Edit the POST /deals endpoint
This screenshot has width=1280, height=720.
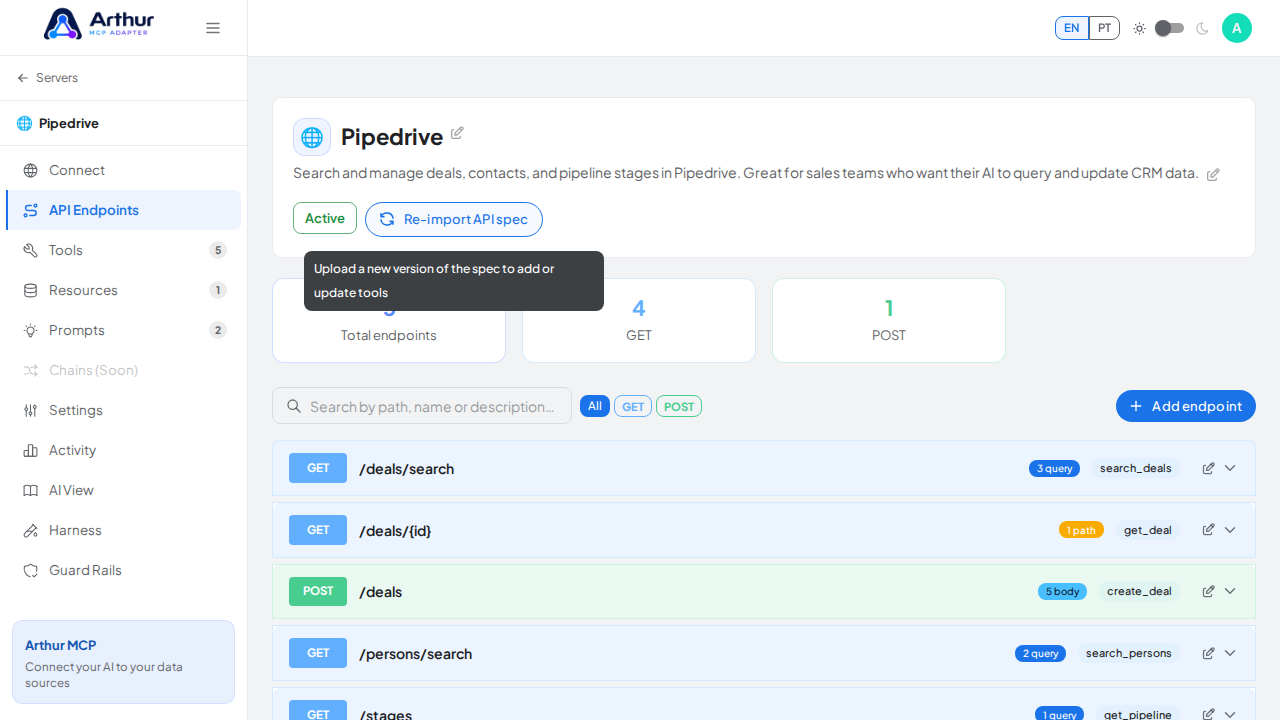point(1208,591)
